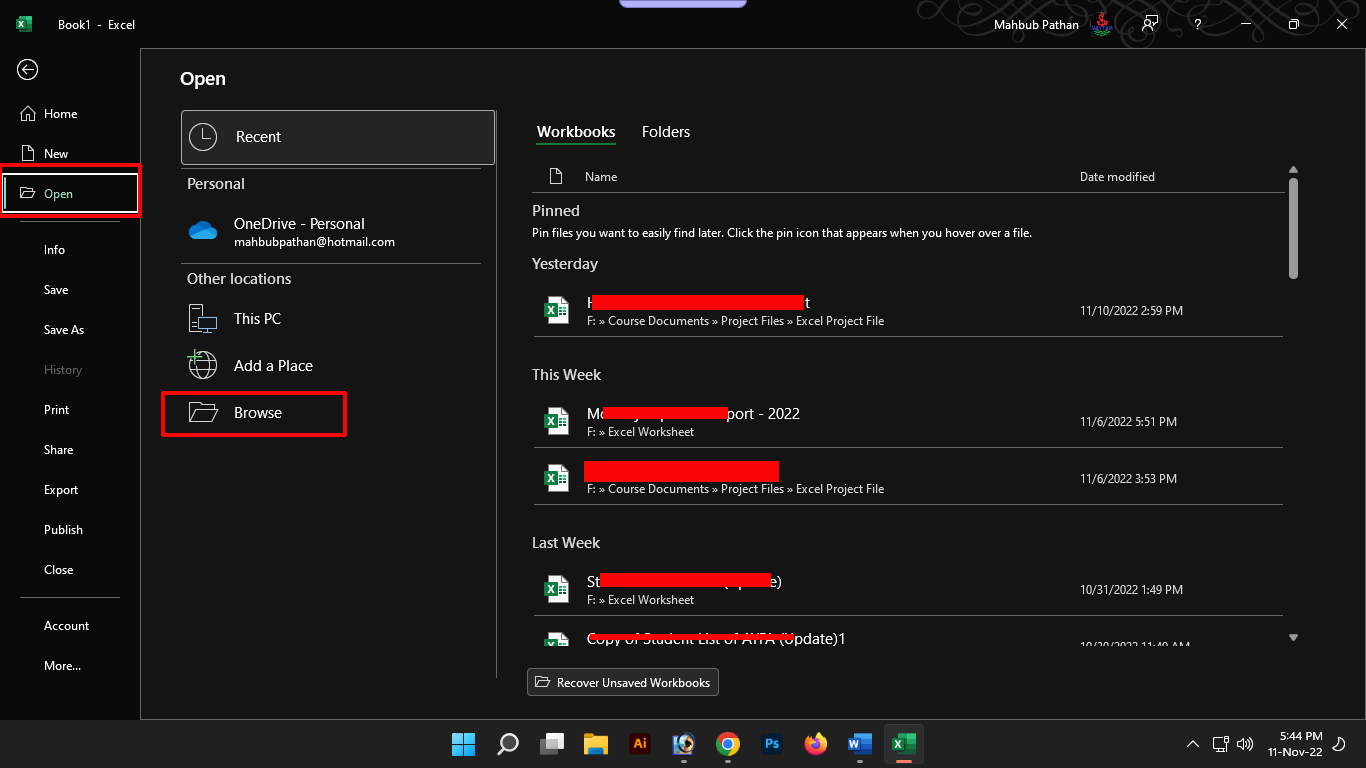This screenshot has width=1366, height=768.
Task: Click the scroll down arrow in file list
Action: [1293, 637]
